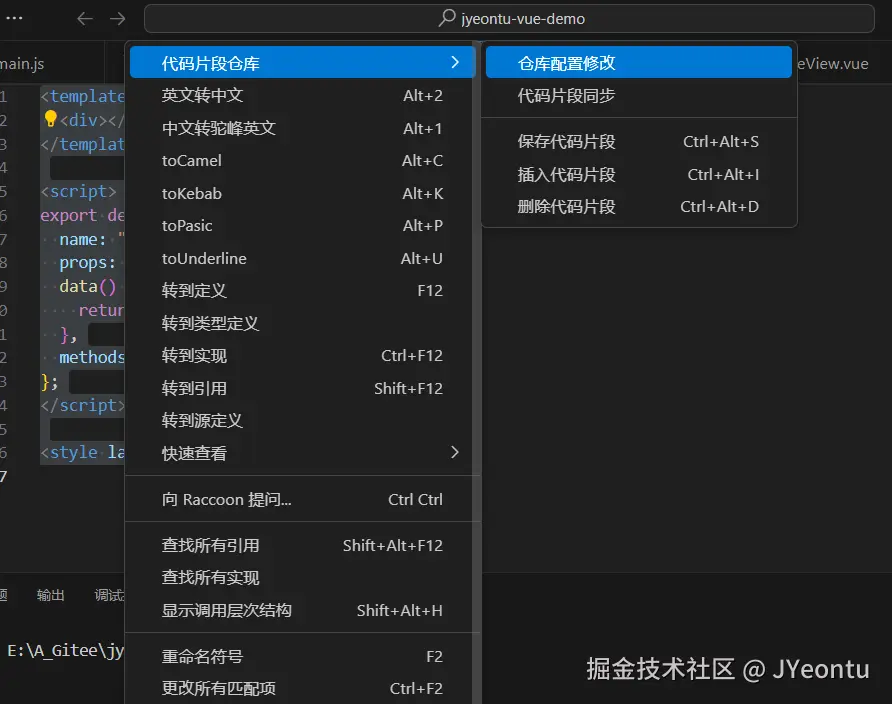Image resolution: width=892 pixels, height=704 pixels.
Task: Open the 输出 panel tab
Action: coord(50,594)
